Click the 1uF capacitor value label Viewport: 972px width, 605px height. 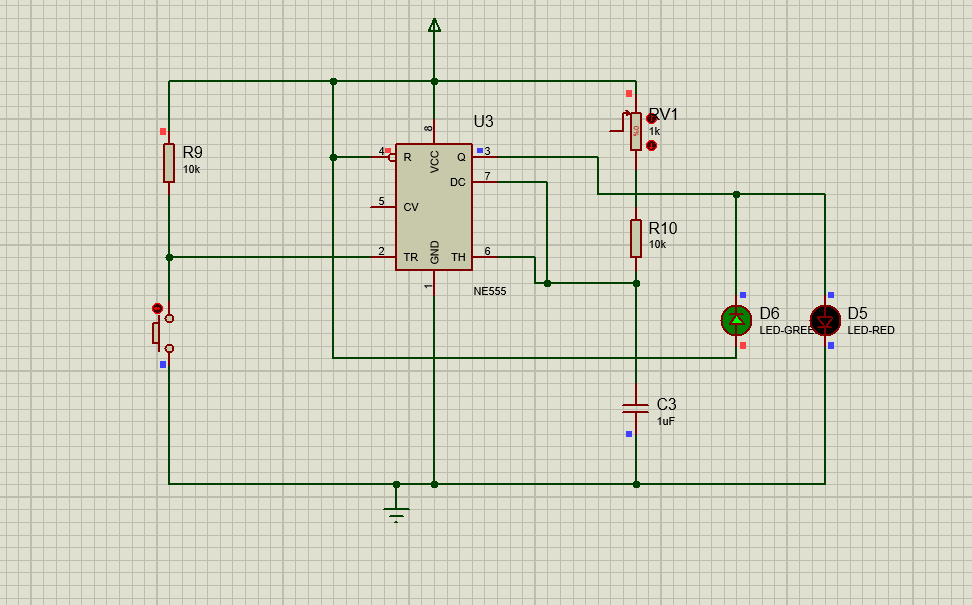point(666,422)
